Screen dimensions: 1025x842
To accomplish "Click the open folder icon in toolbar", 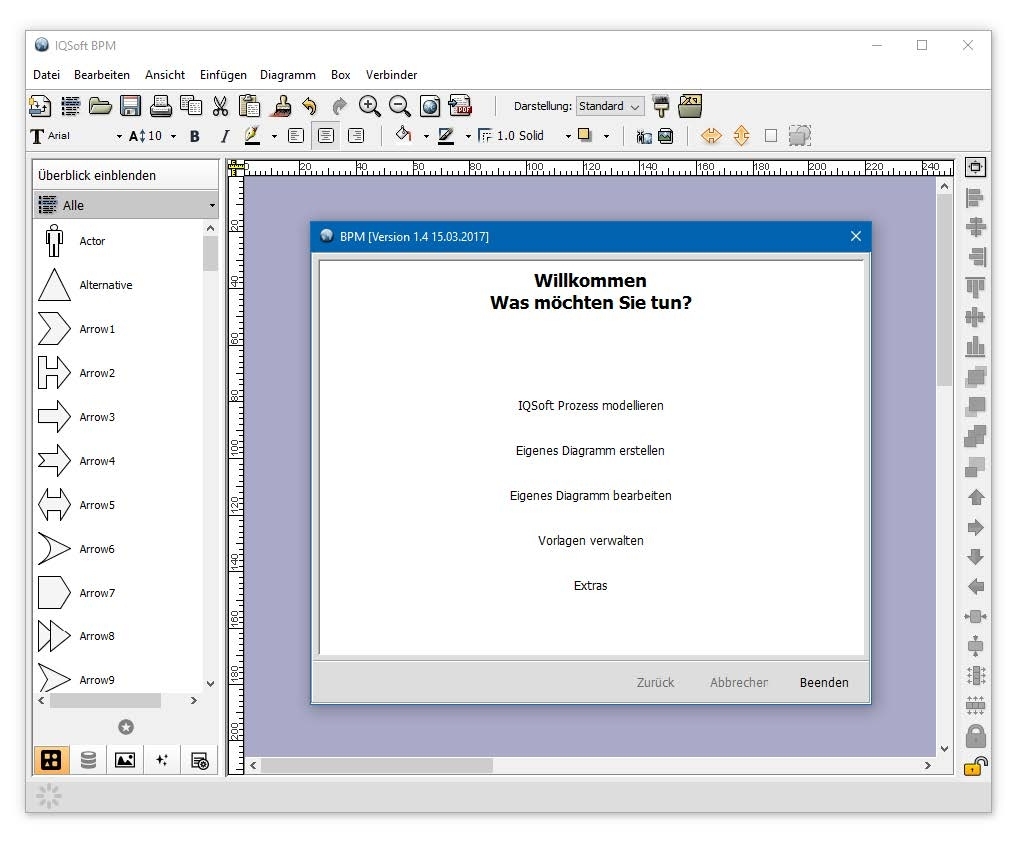I will [100, 106].
